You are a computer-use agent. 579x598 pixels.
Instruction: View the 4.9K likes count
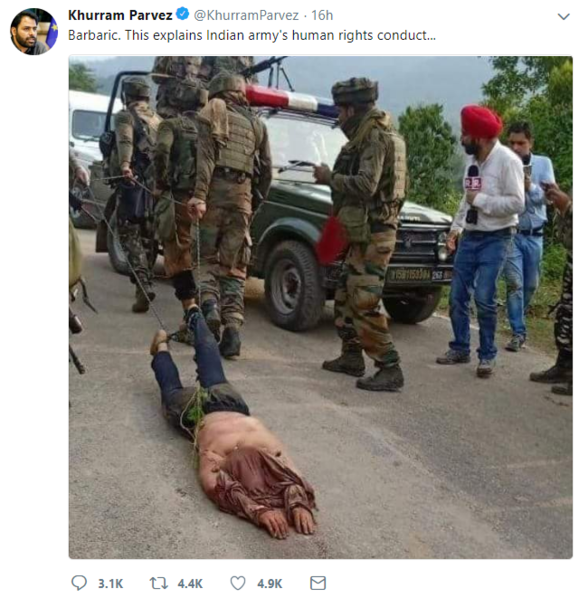coord(270,584)
